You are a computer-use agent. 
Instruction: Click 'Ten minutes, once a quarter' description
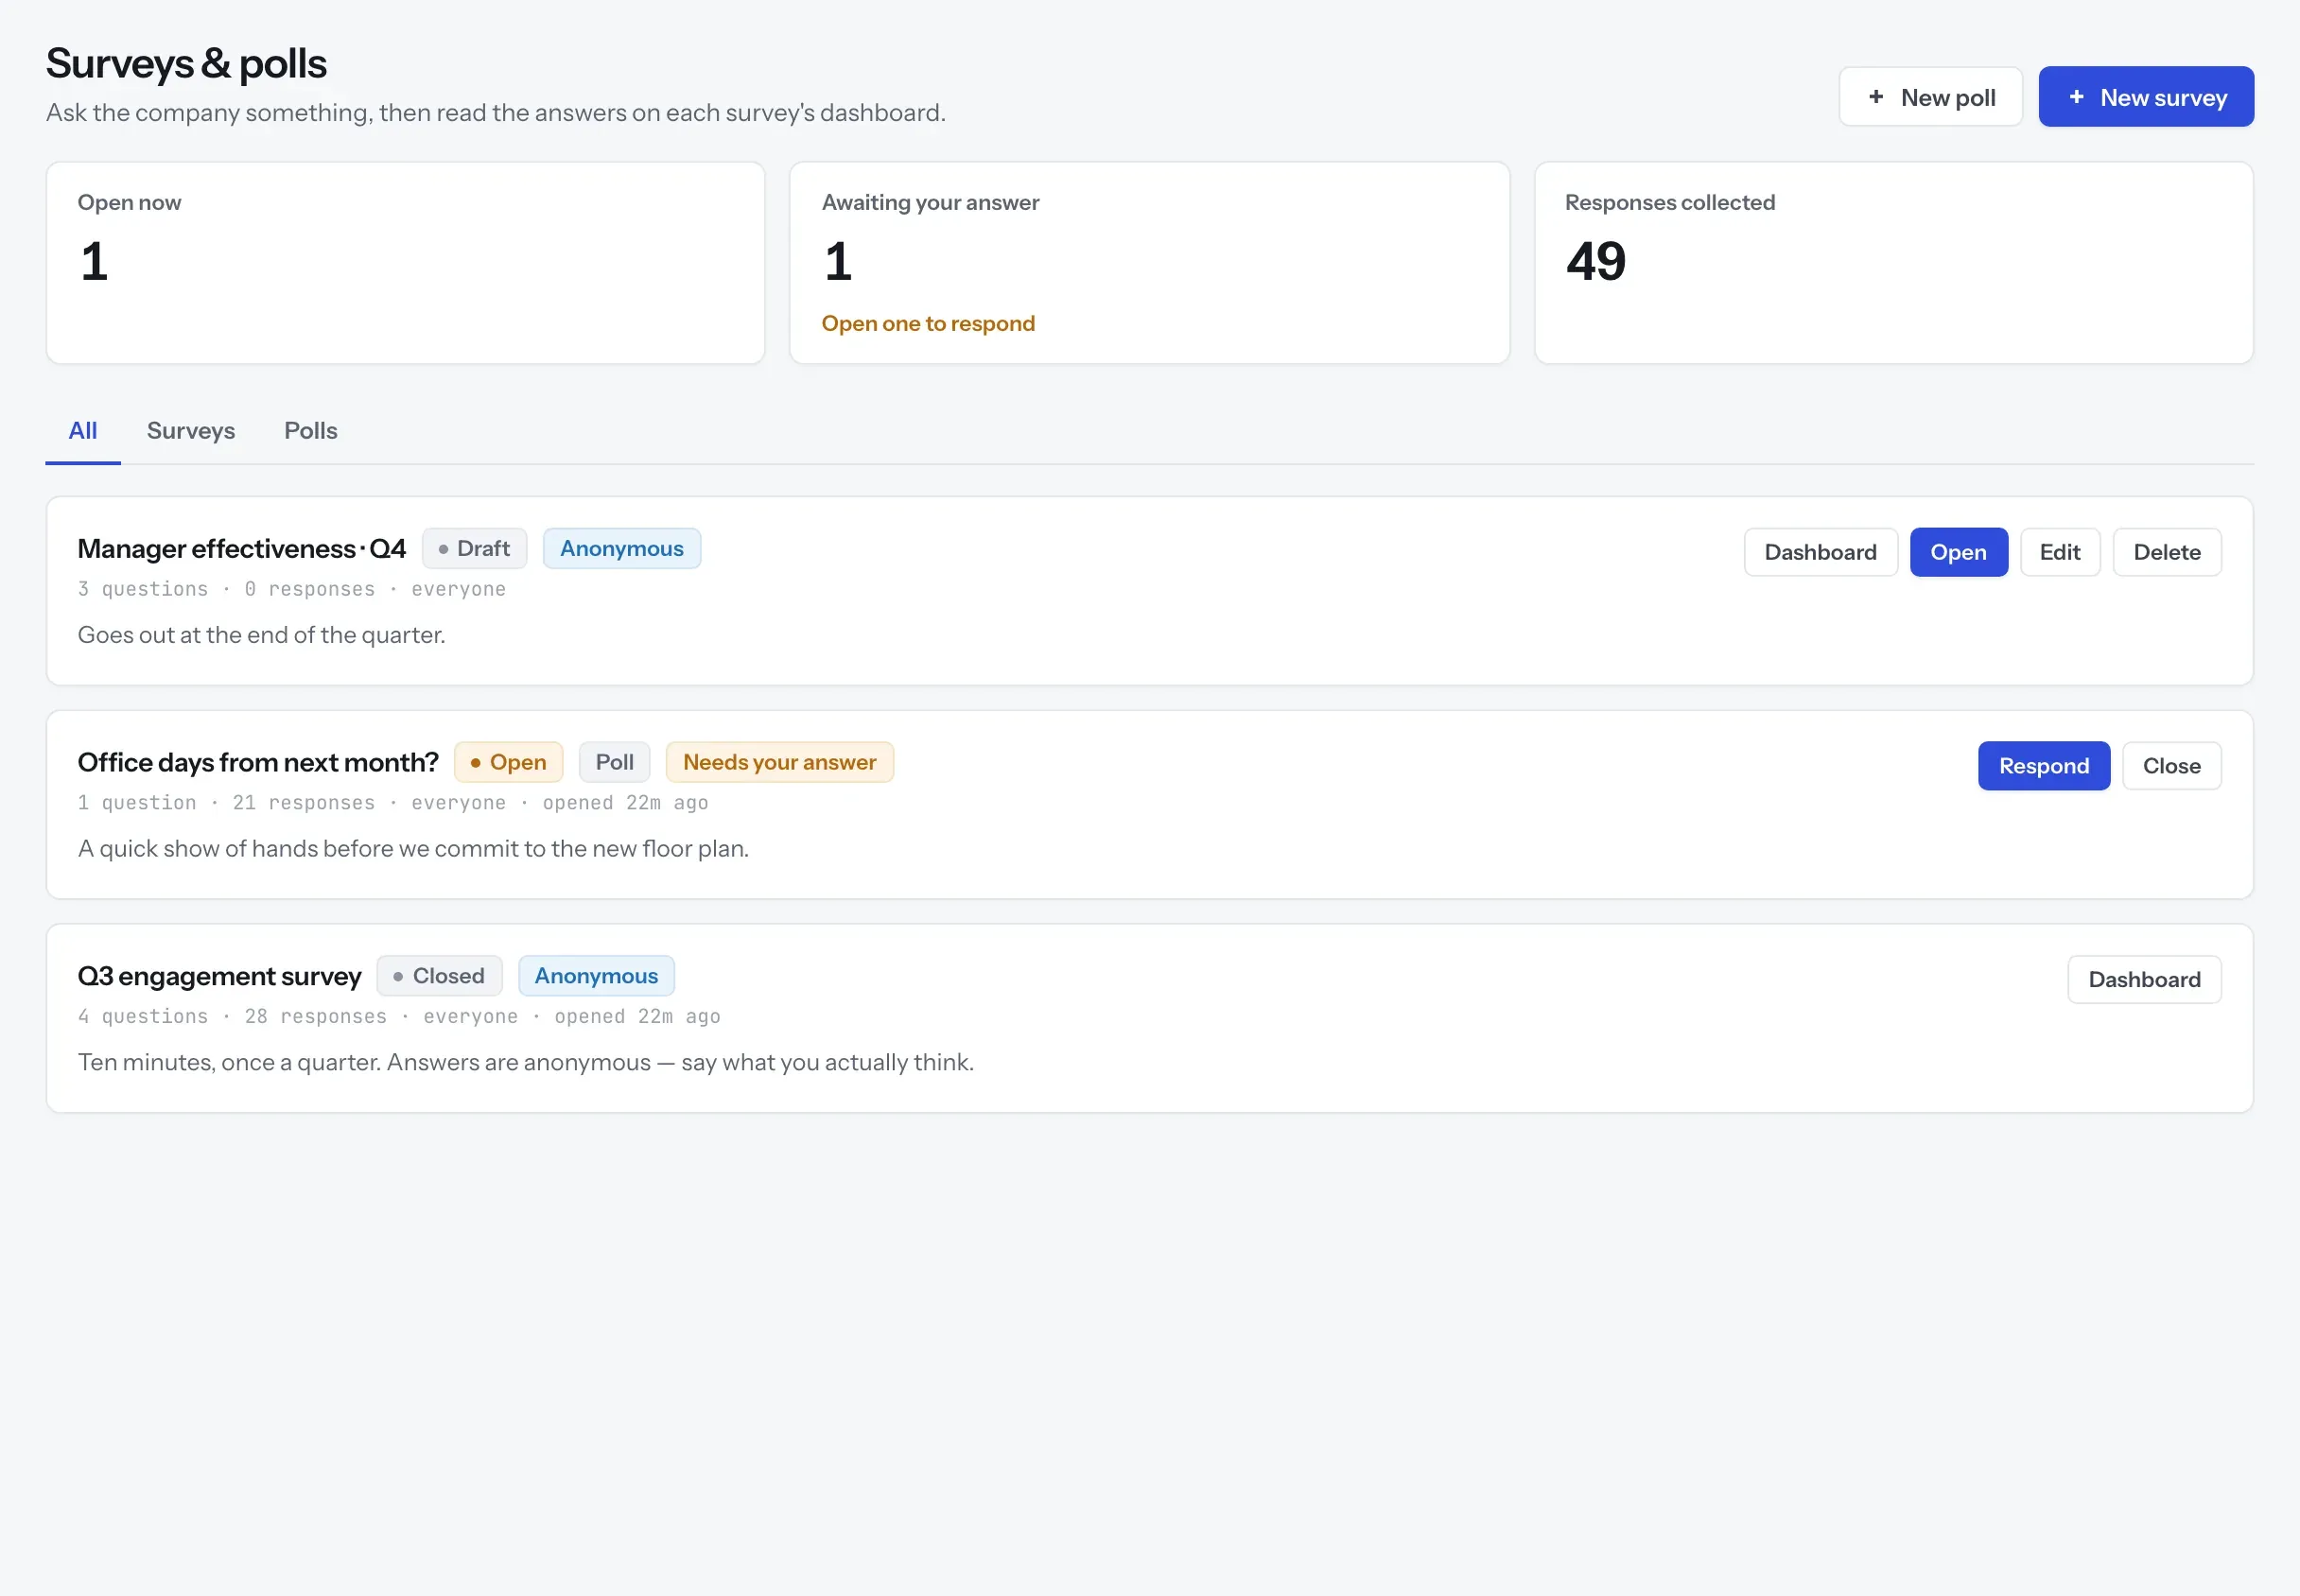point(526,1063)
